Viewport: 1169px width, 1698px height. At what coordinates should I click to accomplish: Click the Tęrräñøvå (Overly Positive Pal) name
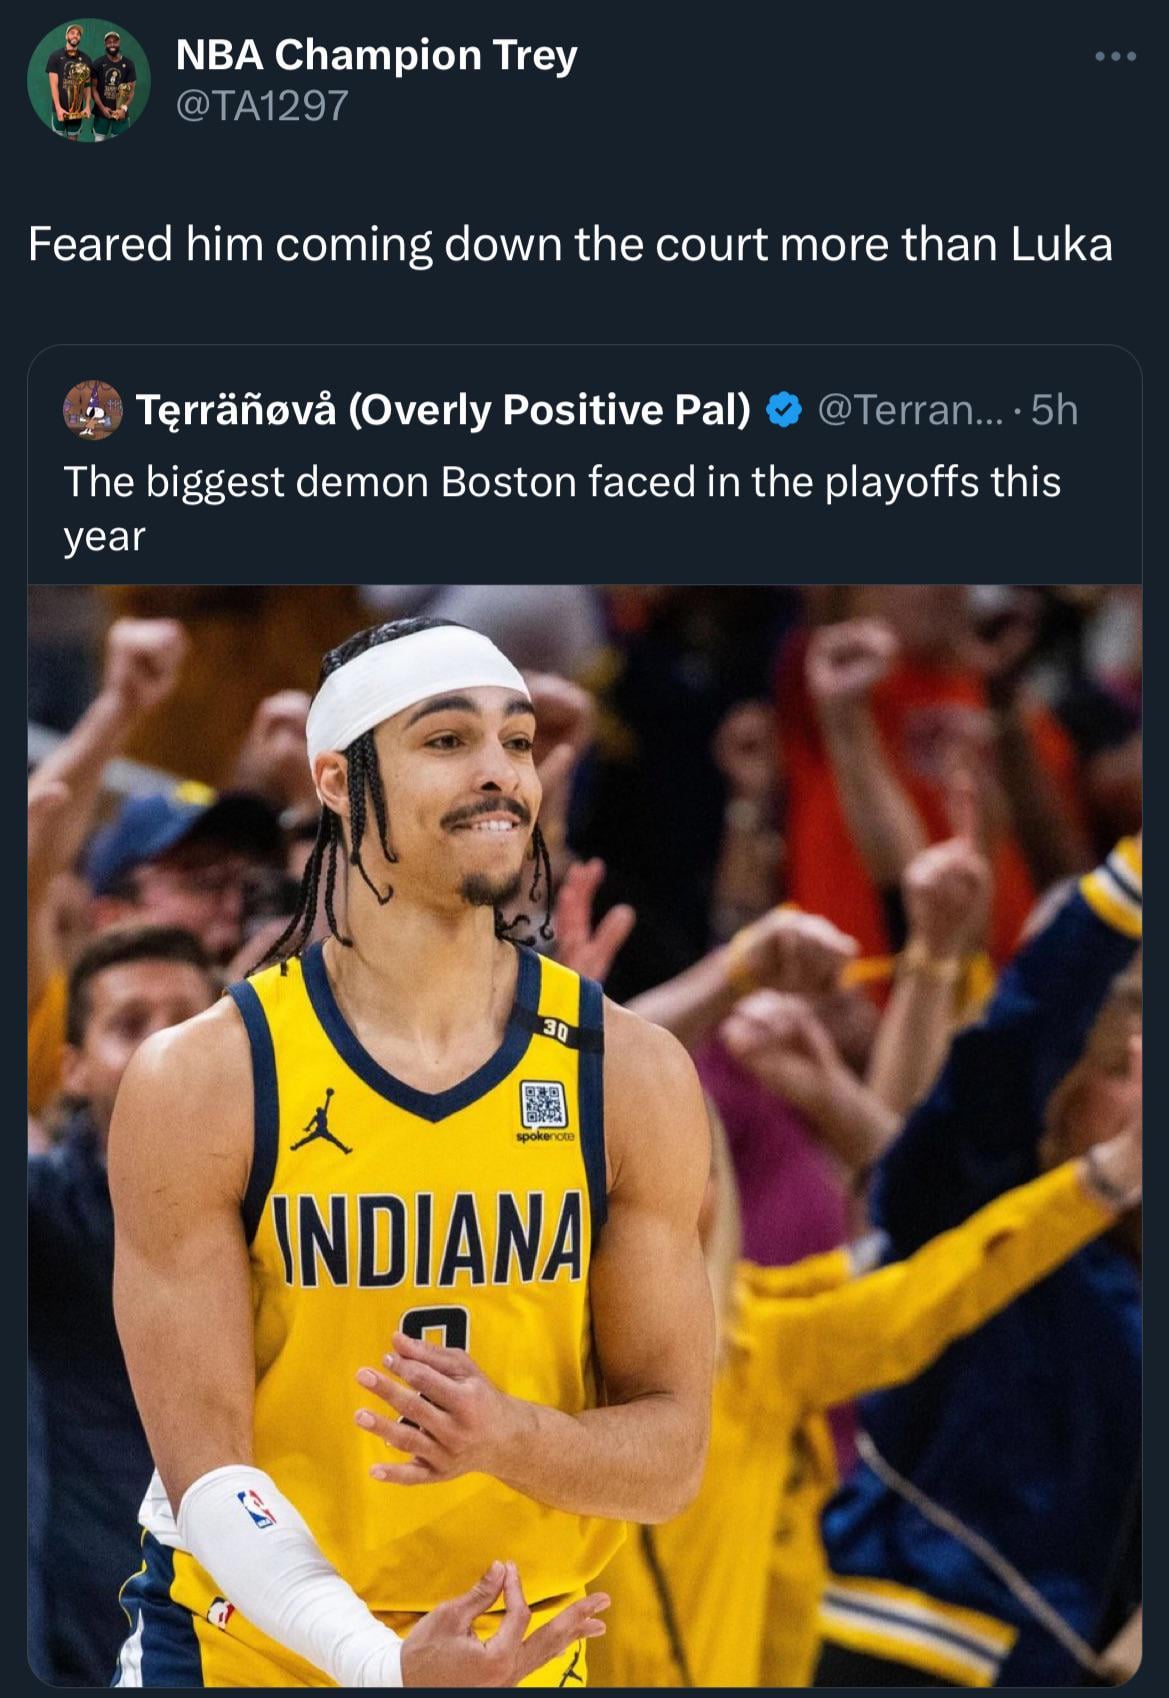click(x=442, y=410)
